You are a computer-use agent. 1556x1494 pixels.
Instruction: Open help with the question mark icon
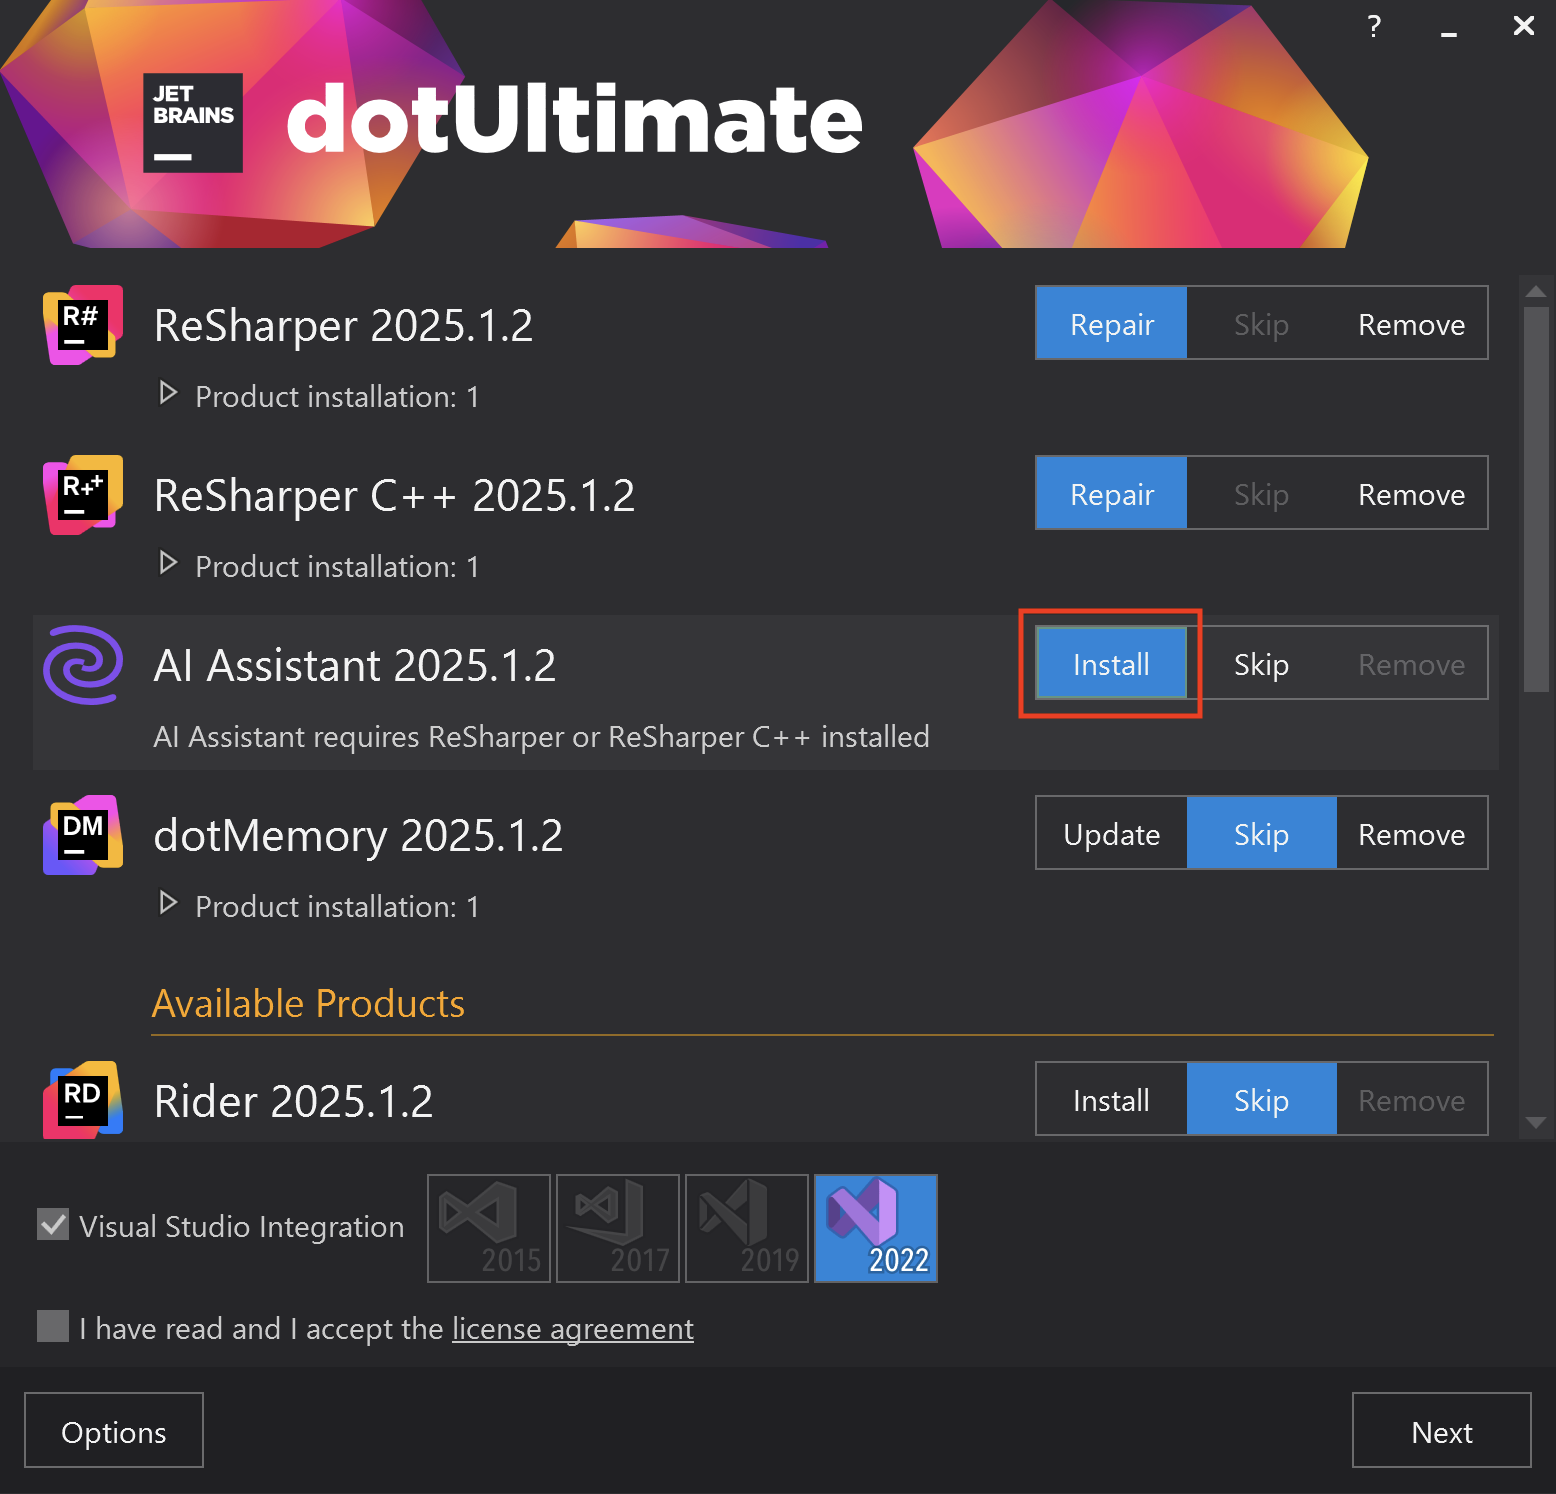coord(1374,26)
